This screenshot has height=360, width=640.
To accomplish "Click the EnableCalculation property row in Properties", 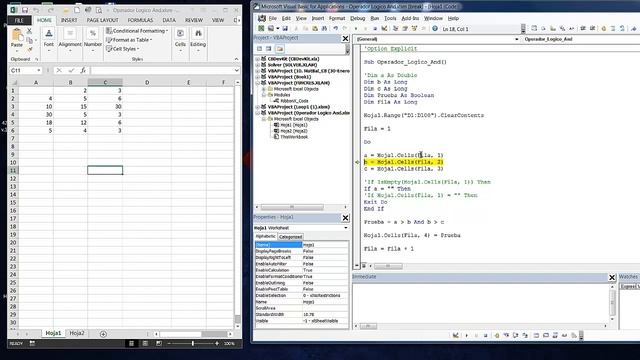I will (x=302, y=270).
